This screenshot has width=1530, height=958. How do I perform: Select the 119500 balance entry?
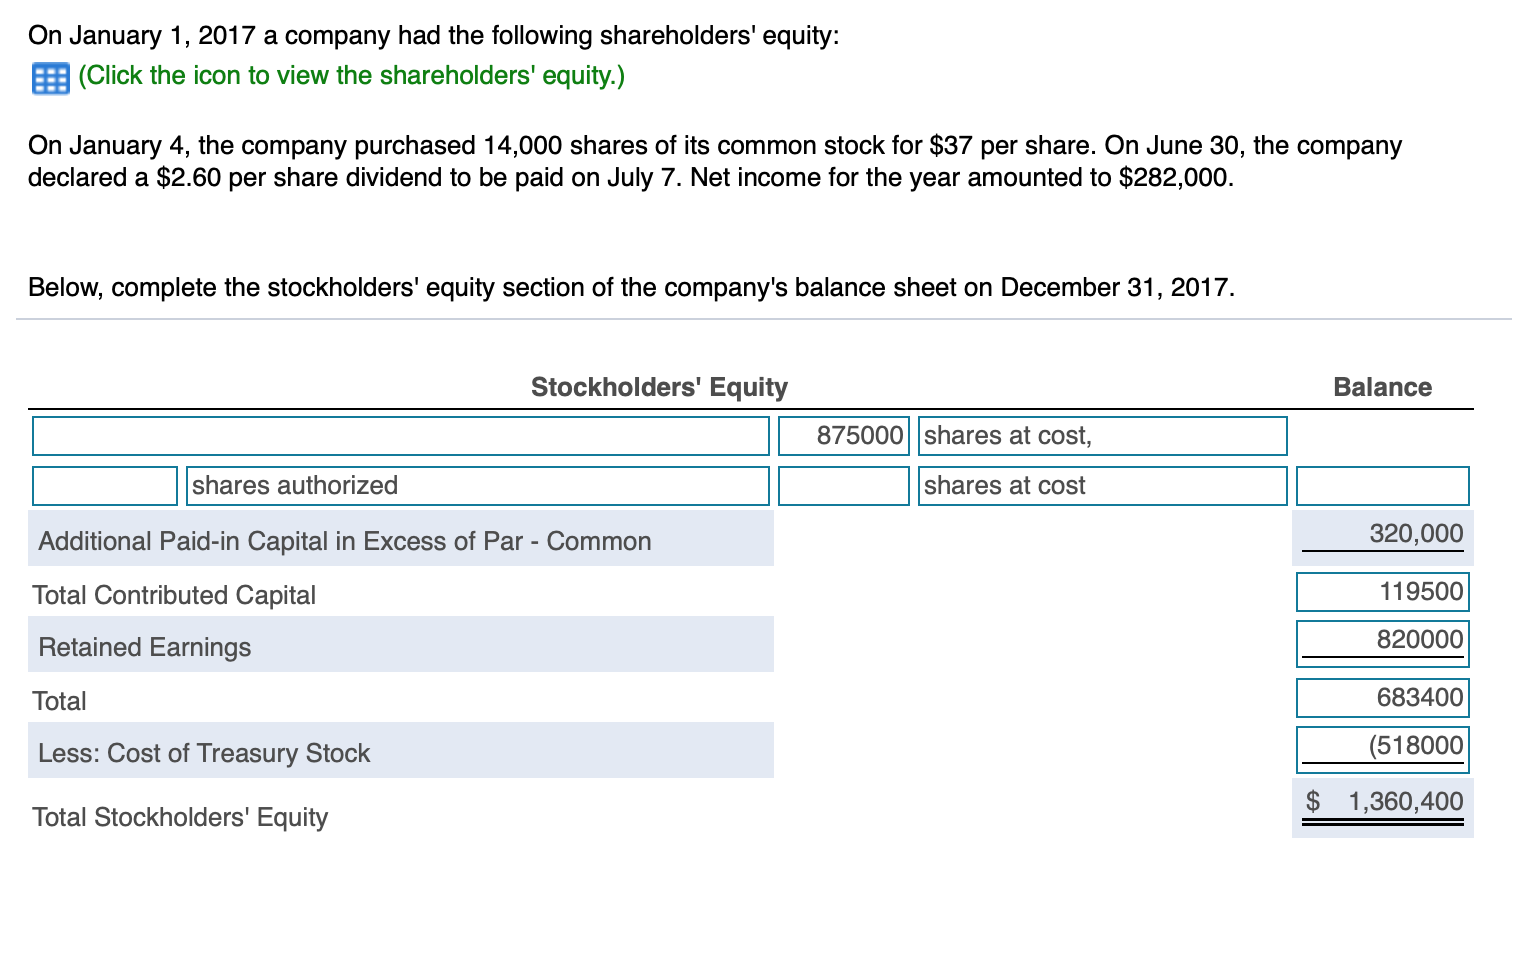tap(1382, 590)
